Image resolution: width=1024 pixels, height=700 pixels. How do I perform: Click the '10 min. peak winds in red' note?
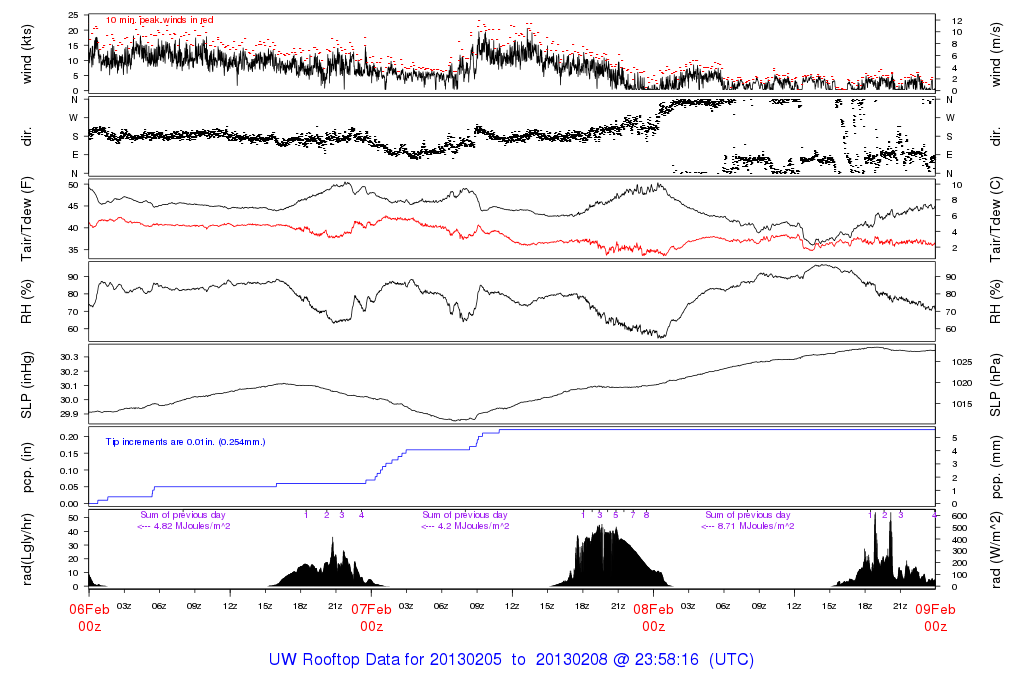point(159,20)
